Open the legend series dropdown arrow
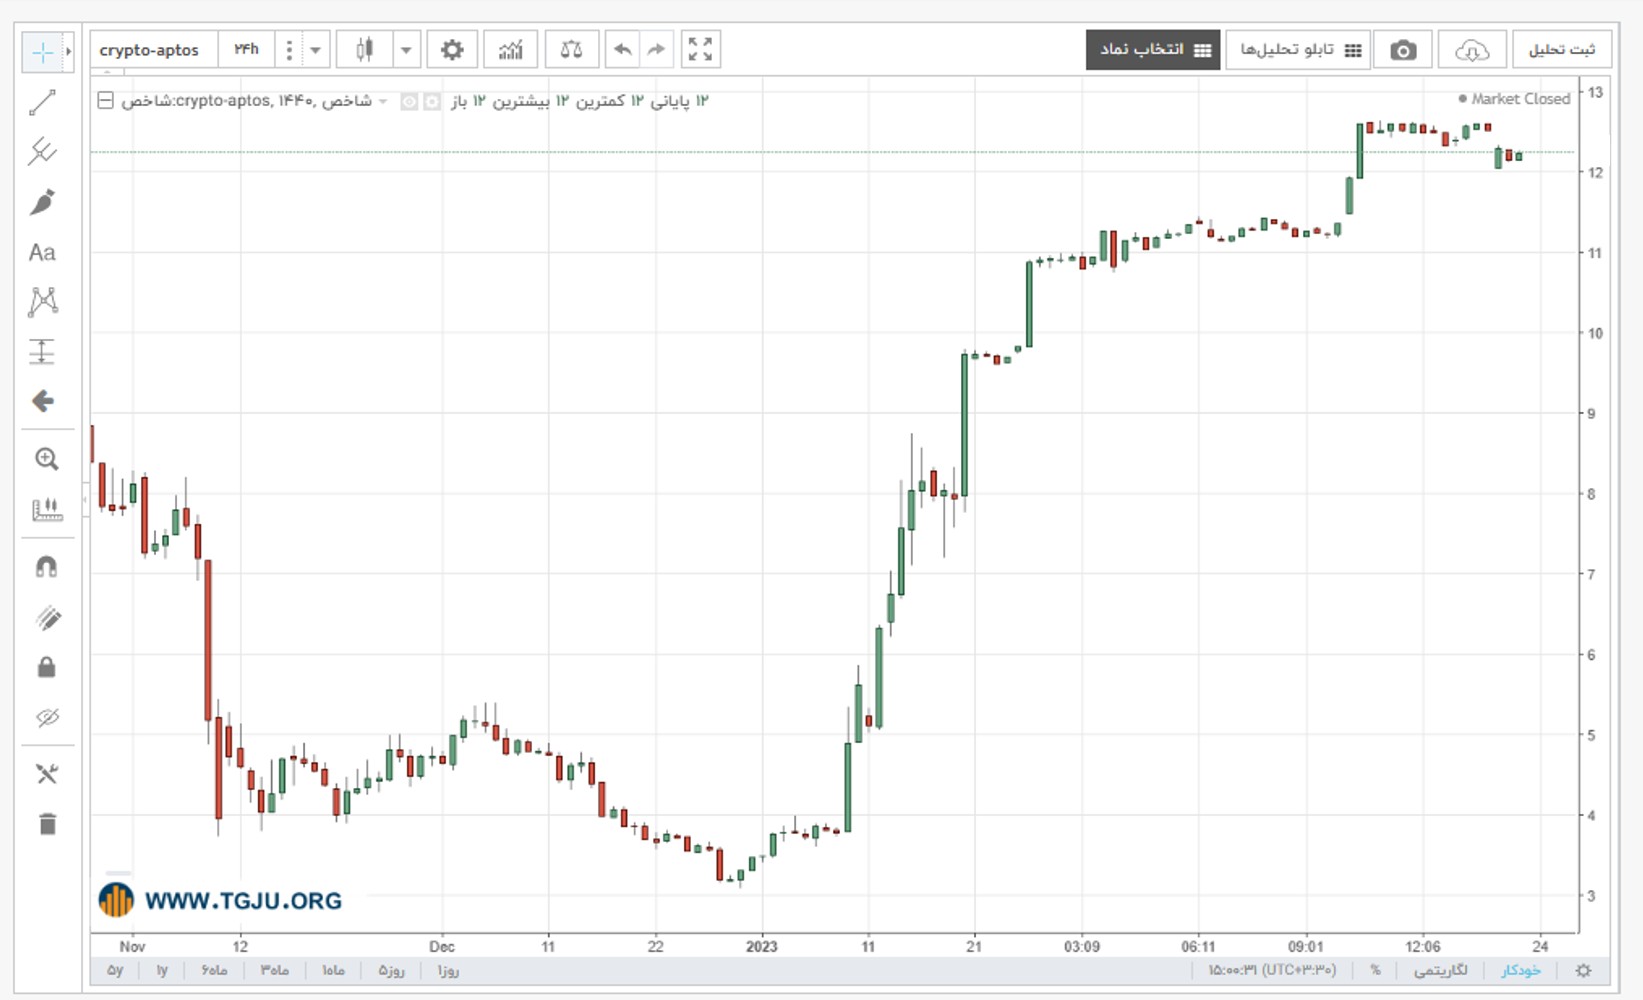Screen dimensions: 1643x1000 (x=383, y=101)
